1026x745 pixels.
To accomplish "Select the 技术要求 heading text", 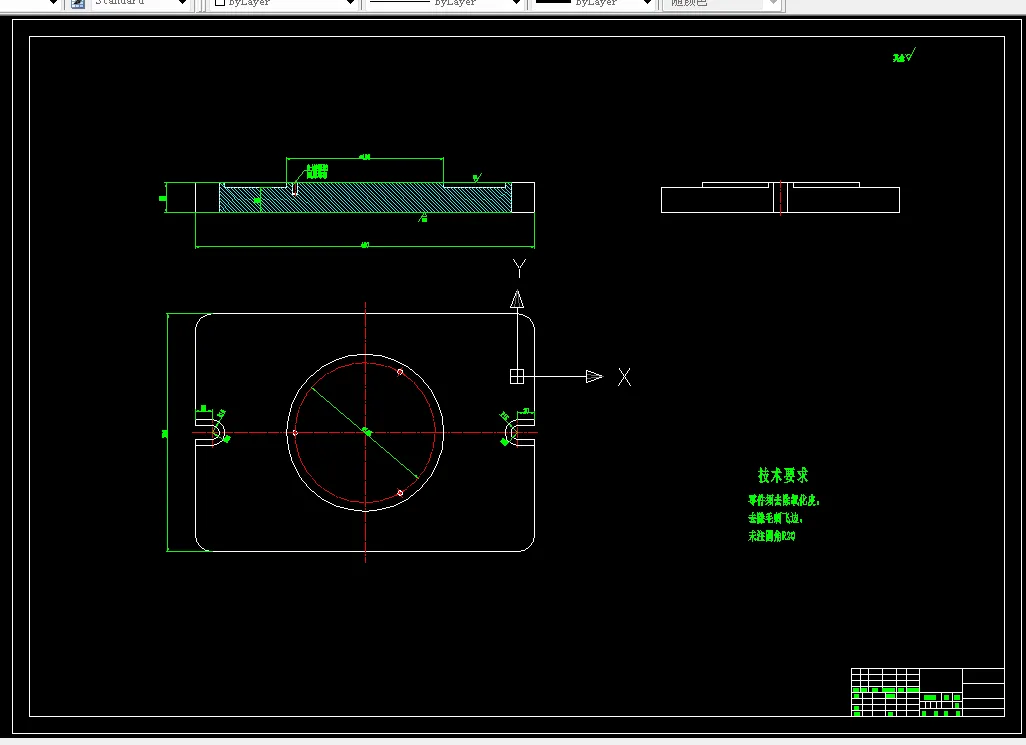I will coord(783,475).
